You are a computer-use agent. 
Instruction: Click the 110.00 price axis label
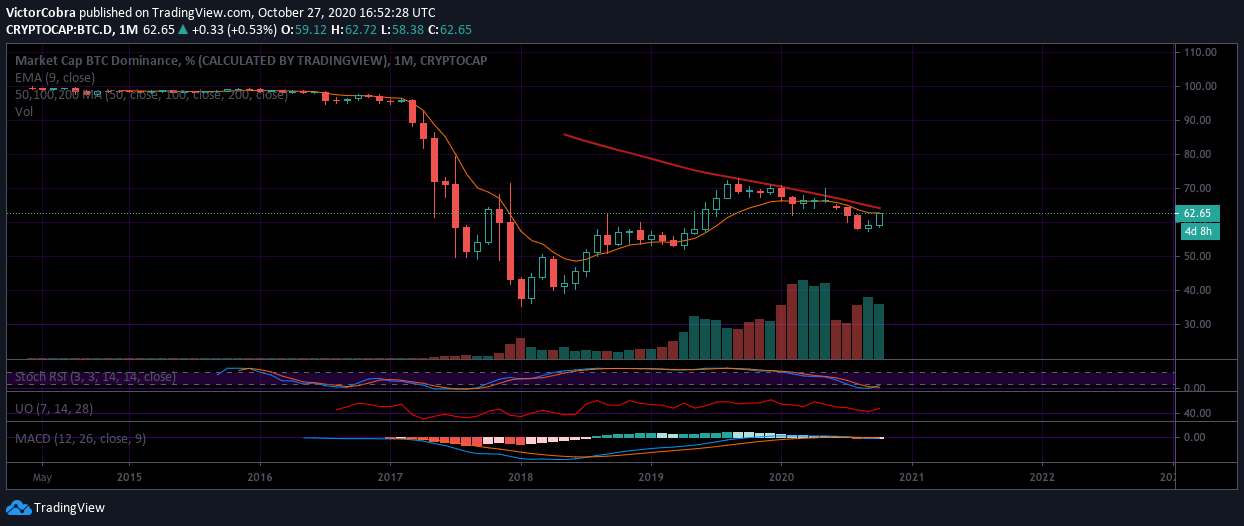(1199, 52)
